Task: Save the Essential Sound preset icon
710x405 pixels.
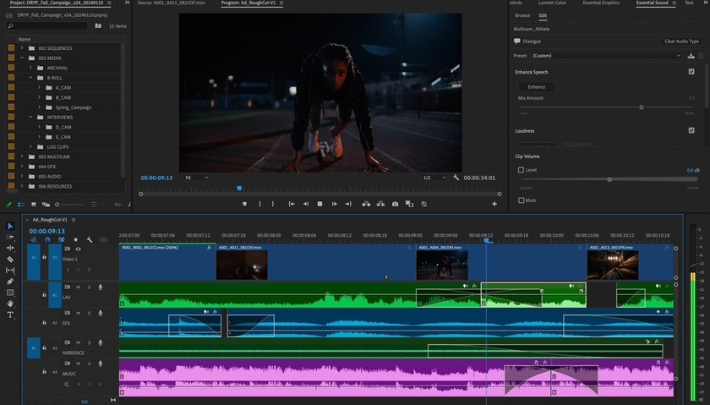Action: 691,56
